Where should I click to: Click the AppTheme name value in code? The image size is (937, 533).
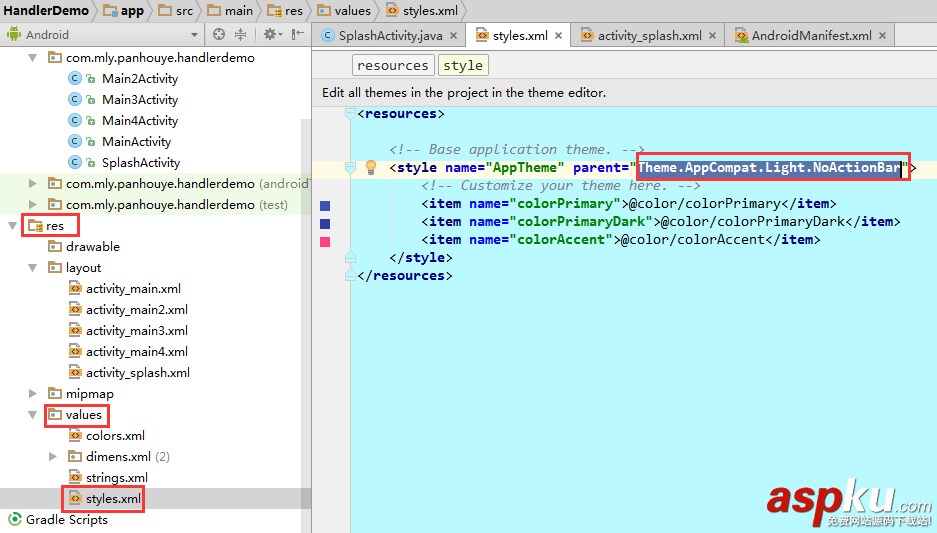coord(525,167)
